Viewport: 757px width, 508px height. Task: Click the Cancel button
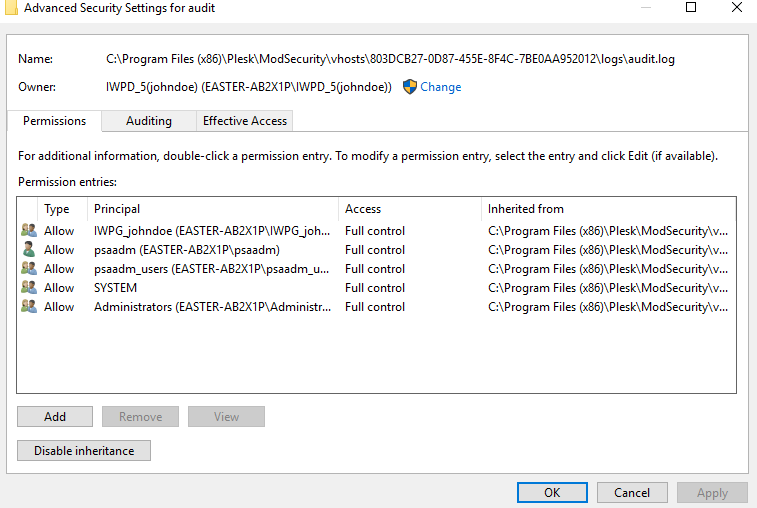tap(632, 493)
